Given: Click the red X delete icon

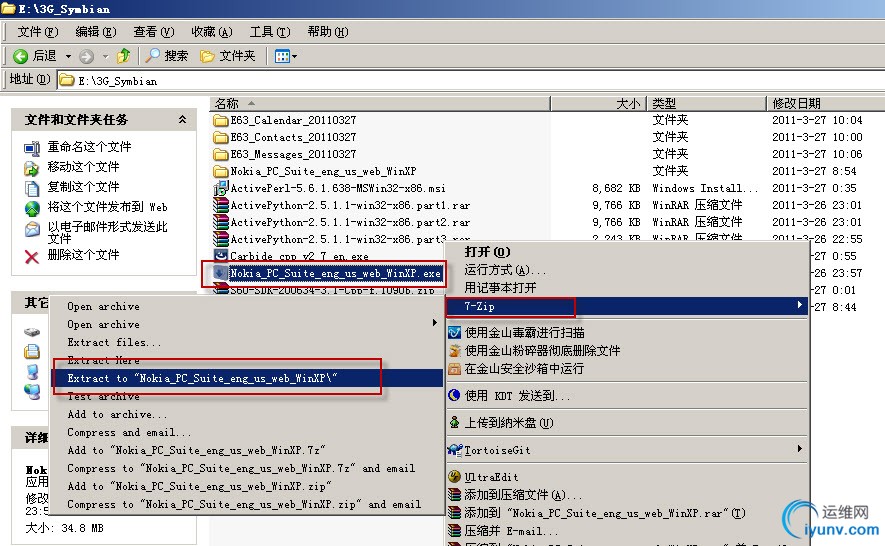Looking at the screenshot, I should click(32, 257).
